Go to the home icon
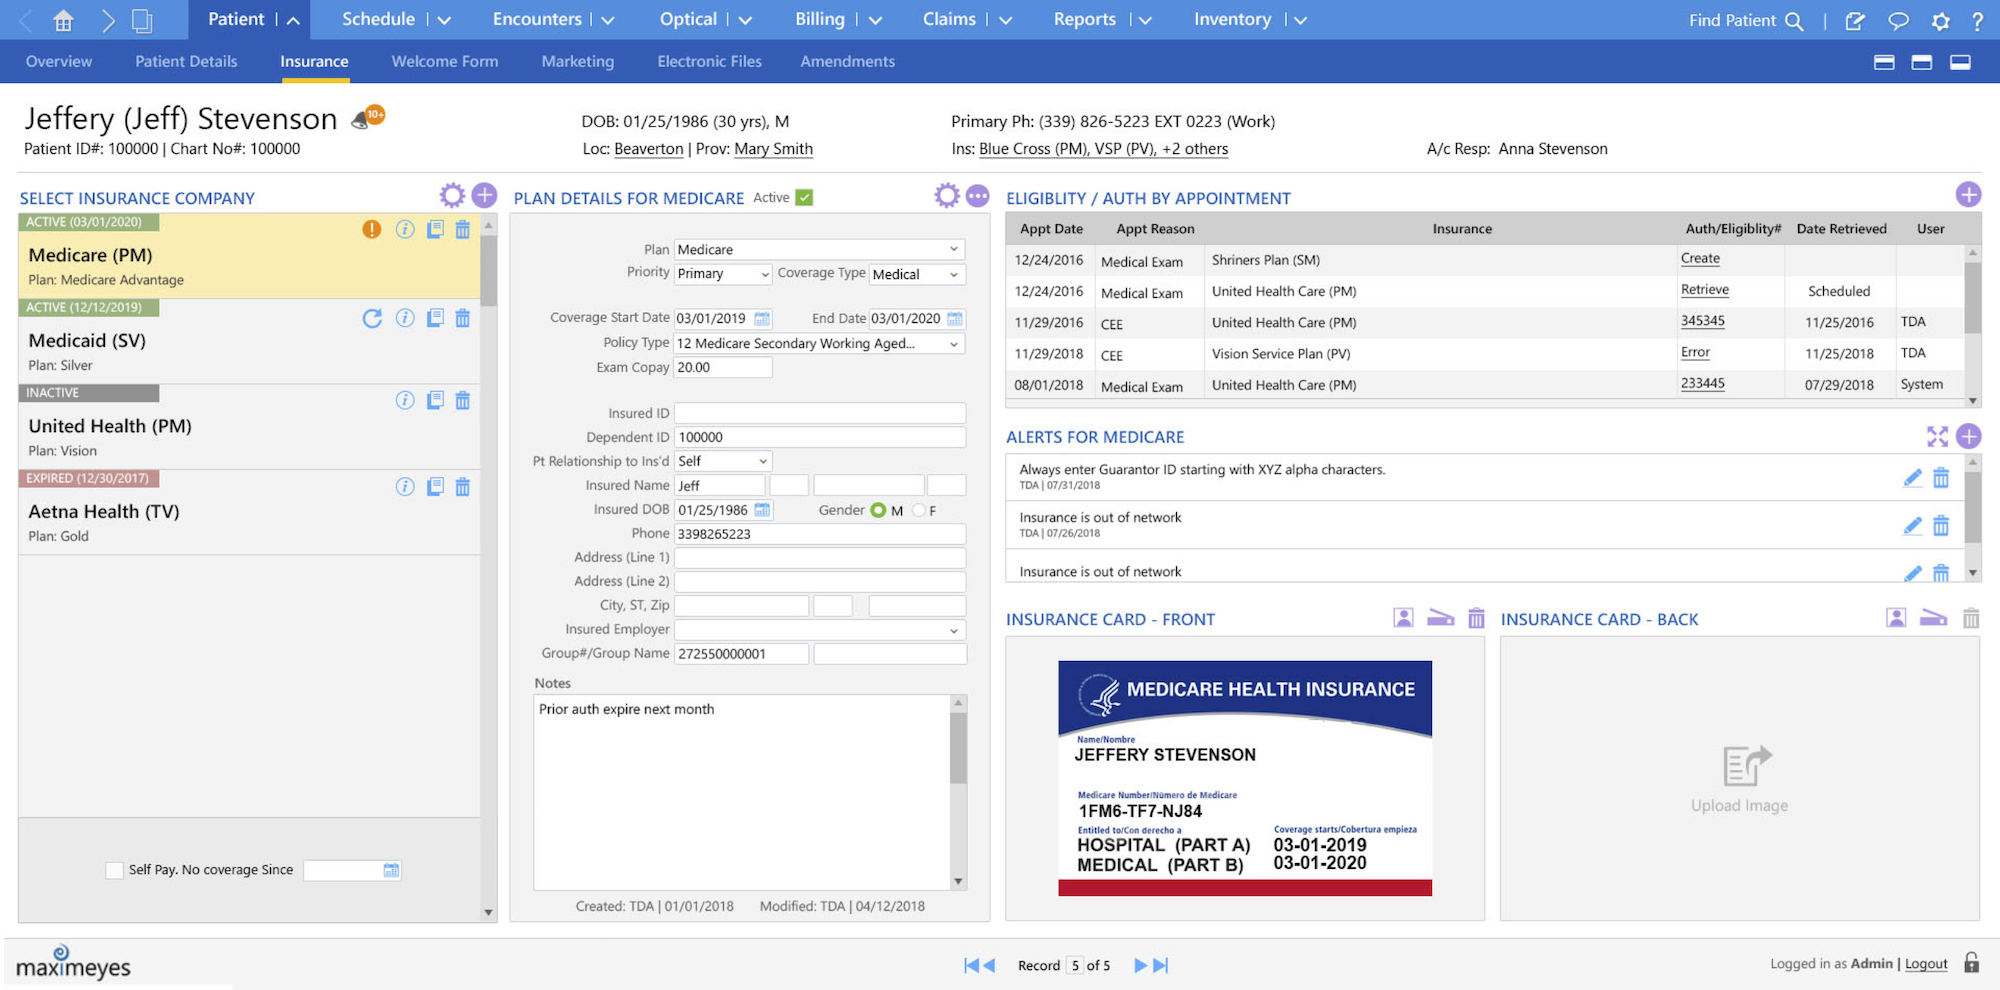2000x990 pixels. coord(63,20)
